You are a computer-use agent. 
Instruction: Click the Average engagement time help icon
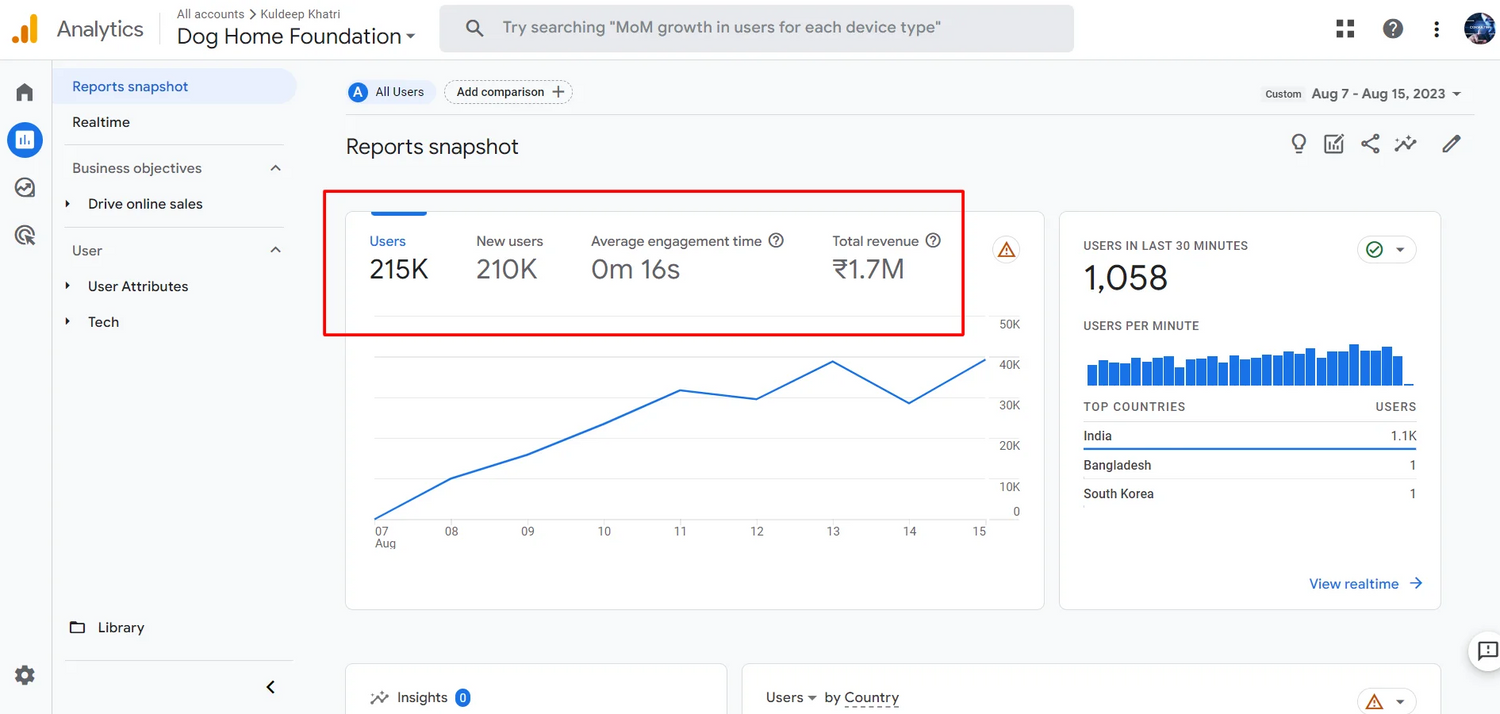coord(776,241)
